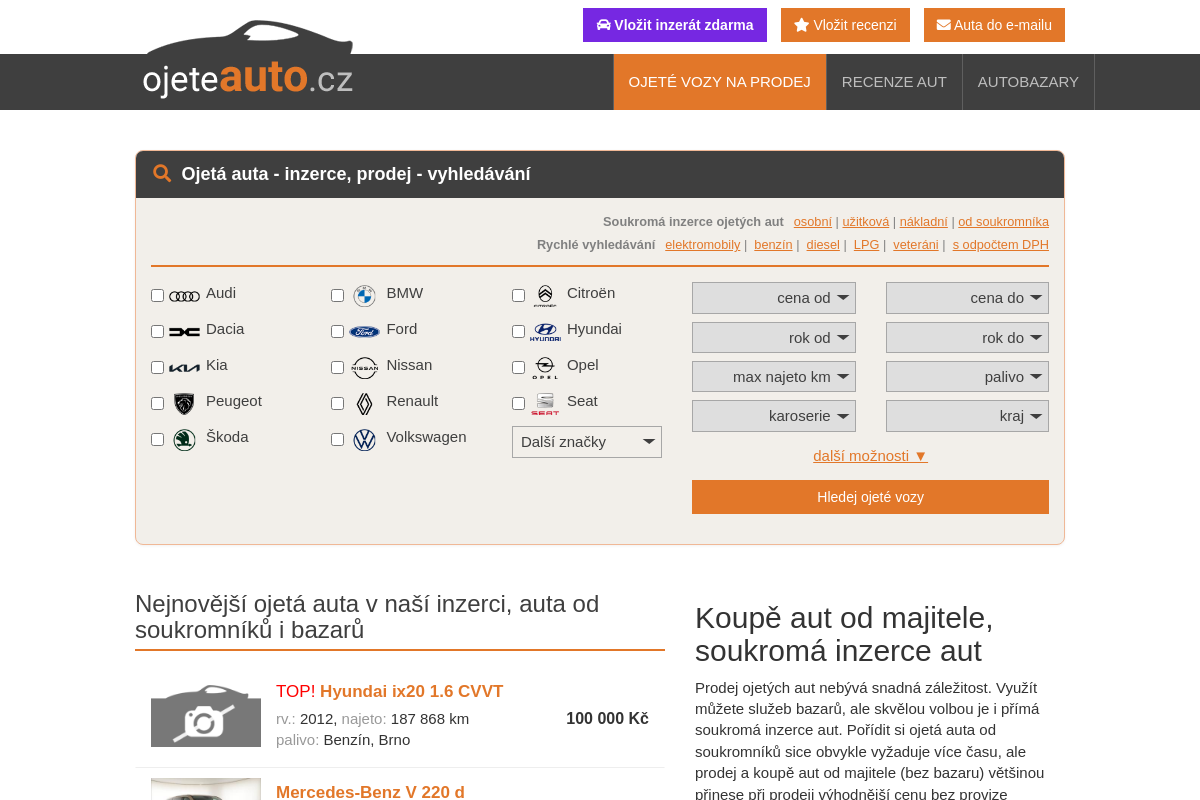Click 'Auta do e-mailu' button
1200x800 pixels.
[x=994, y=25]
